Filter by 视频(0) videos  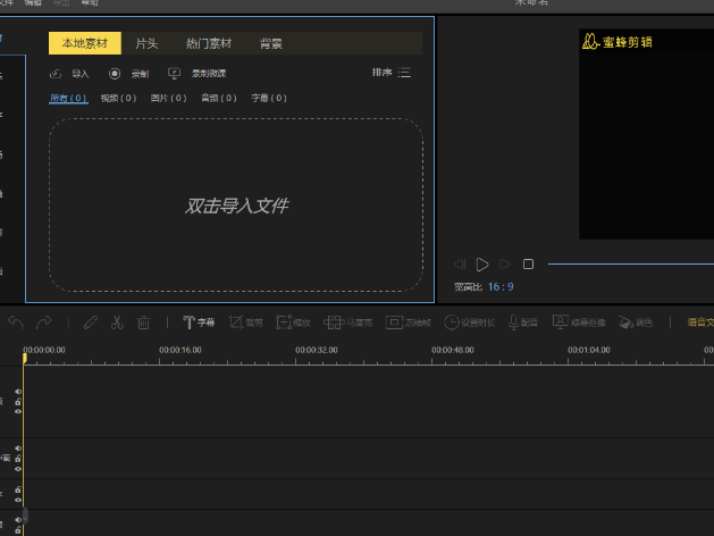(118, 98)
